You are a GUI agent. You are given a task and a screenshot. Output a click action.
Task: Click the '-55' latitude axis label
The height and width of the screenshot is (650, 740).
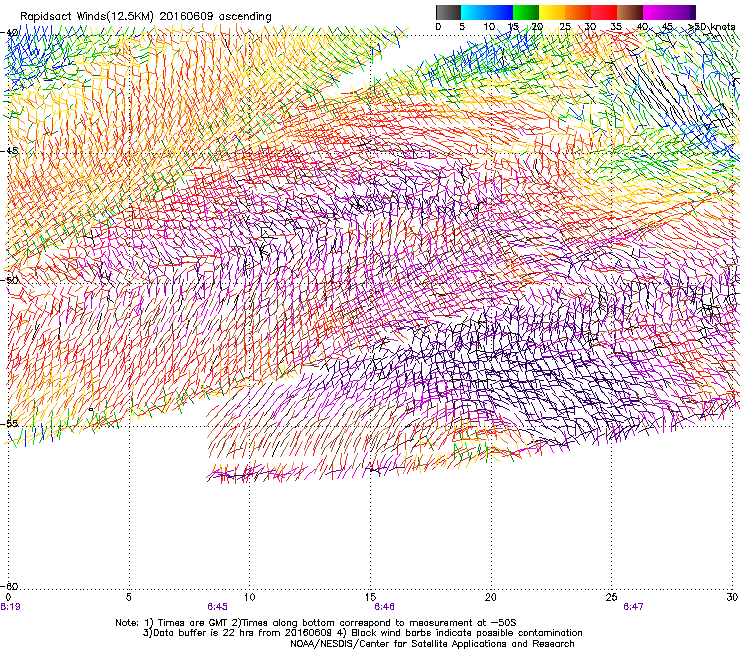[x=10, y=423]
